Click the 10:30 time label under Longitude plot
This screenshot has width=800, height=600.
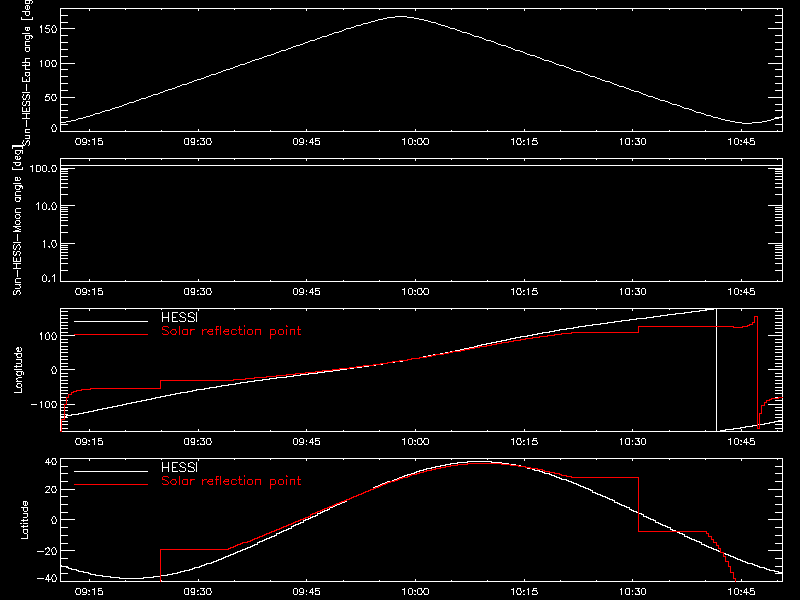pos(633,442)
